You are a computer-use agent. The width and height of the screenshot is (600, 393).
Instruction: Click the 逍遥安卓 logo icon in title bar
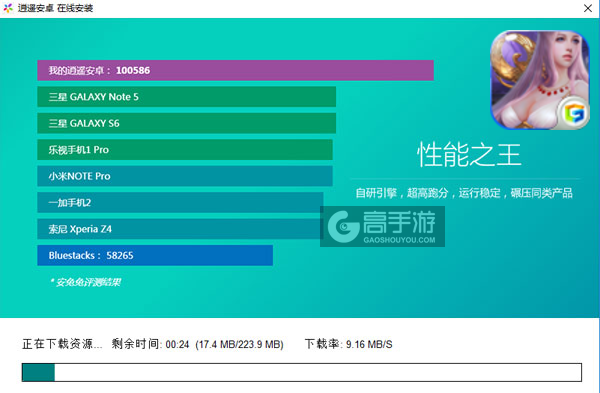point(8,8)
